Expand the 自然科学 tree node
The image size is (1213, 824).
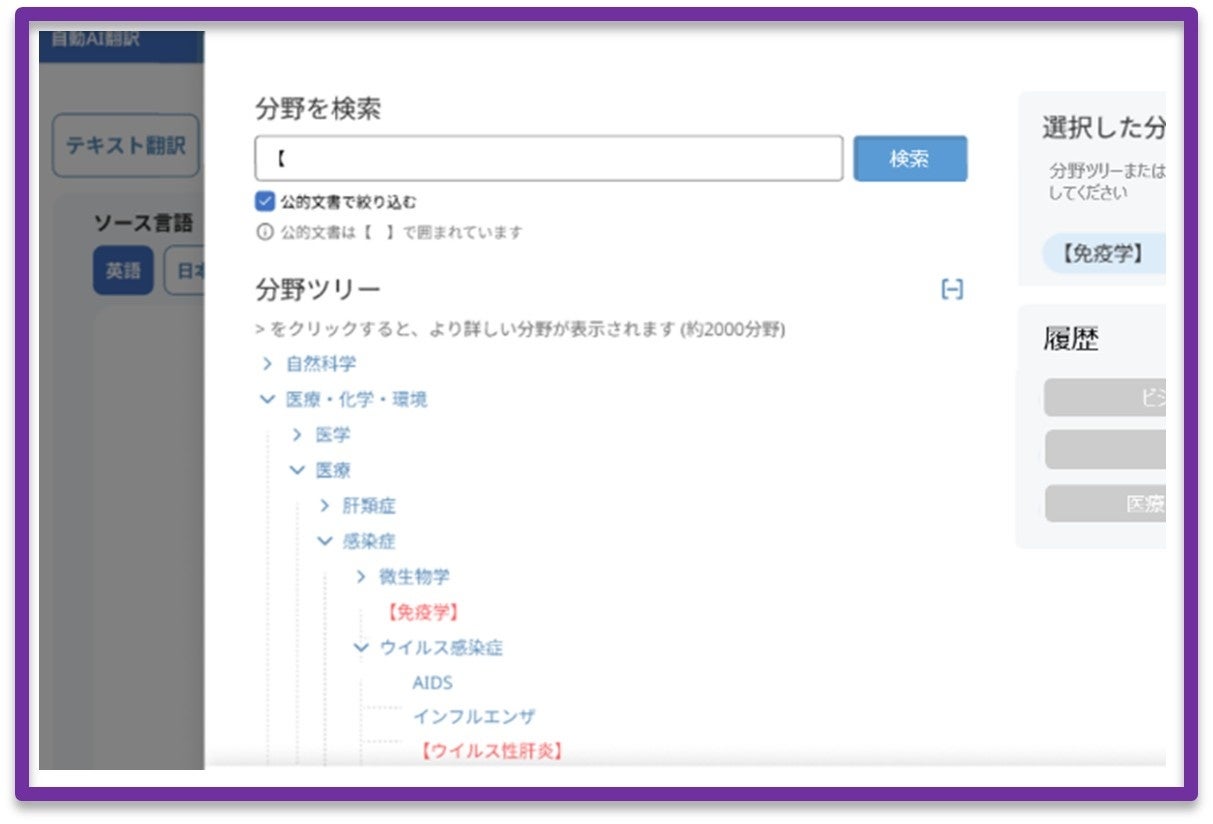[x=267, y=363]
